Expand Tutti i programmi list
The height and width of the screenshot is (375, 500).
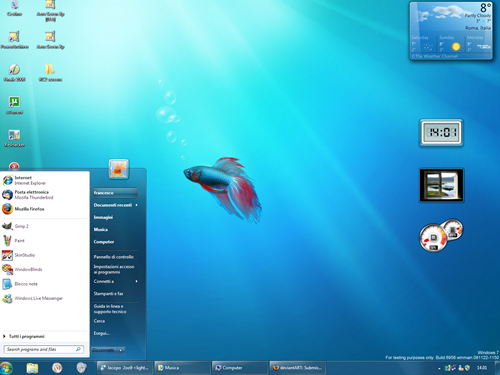(24, 336)
